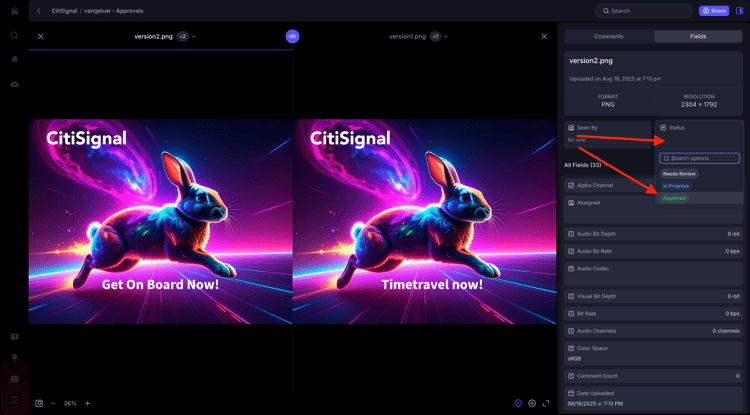750x415 pixels.
Task: Open the help chat icon in the sidebar
Action: point(14,337)
